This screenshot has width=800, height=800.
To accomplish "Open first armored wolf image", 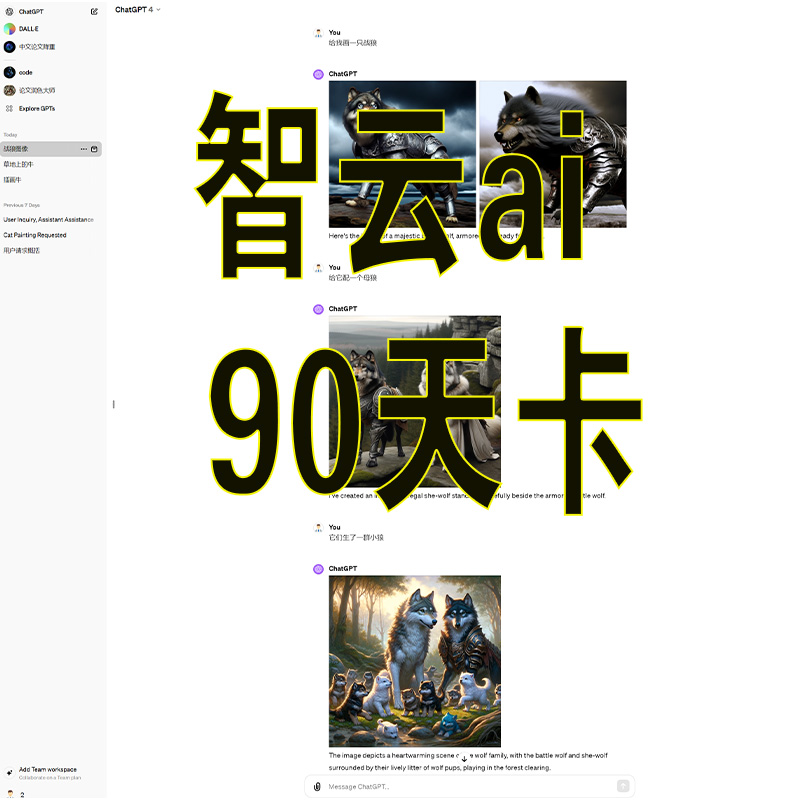I will point(402,154).
